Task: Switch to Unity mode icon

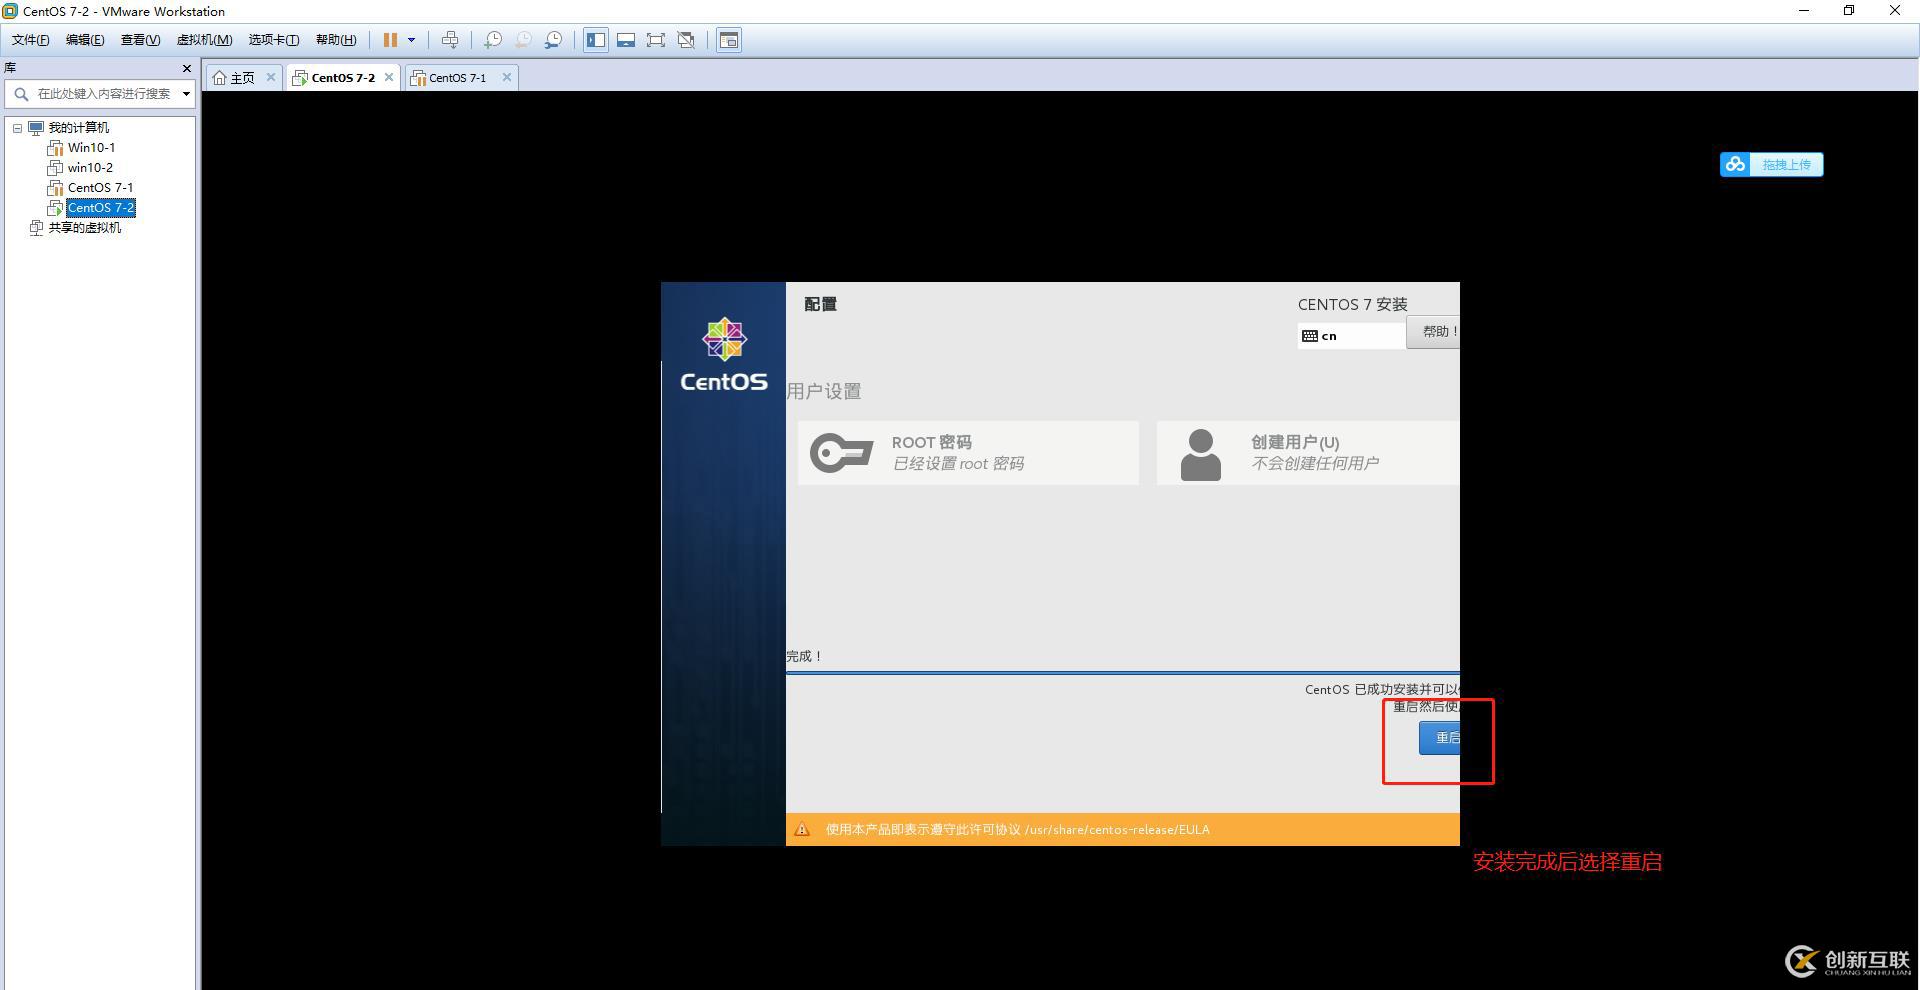Action: (686, 40)
